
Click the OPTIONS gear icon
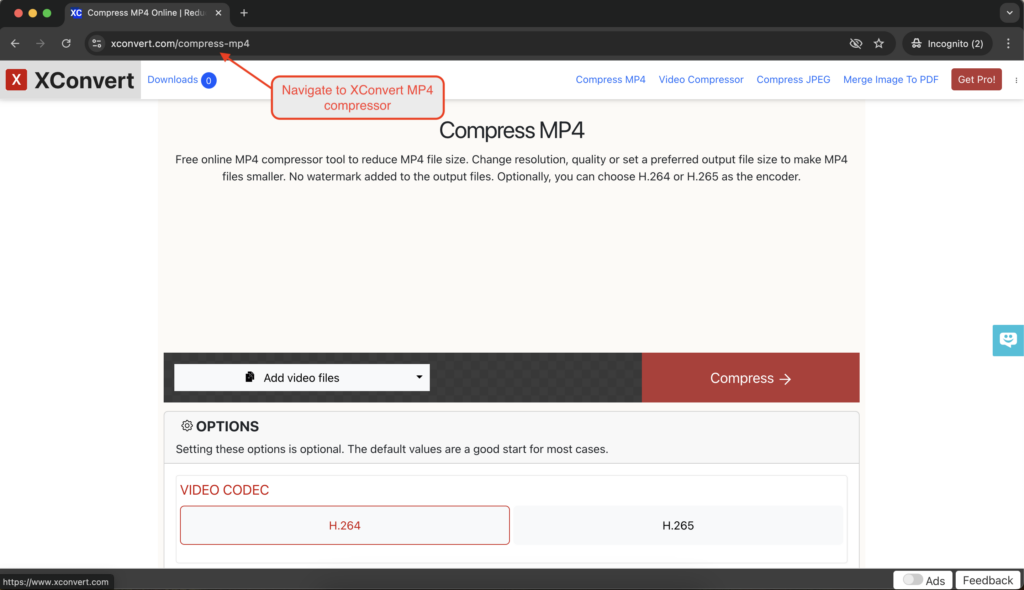pos(187,426)
